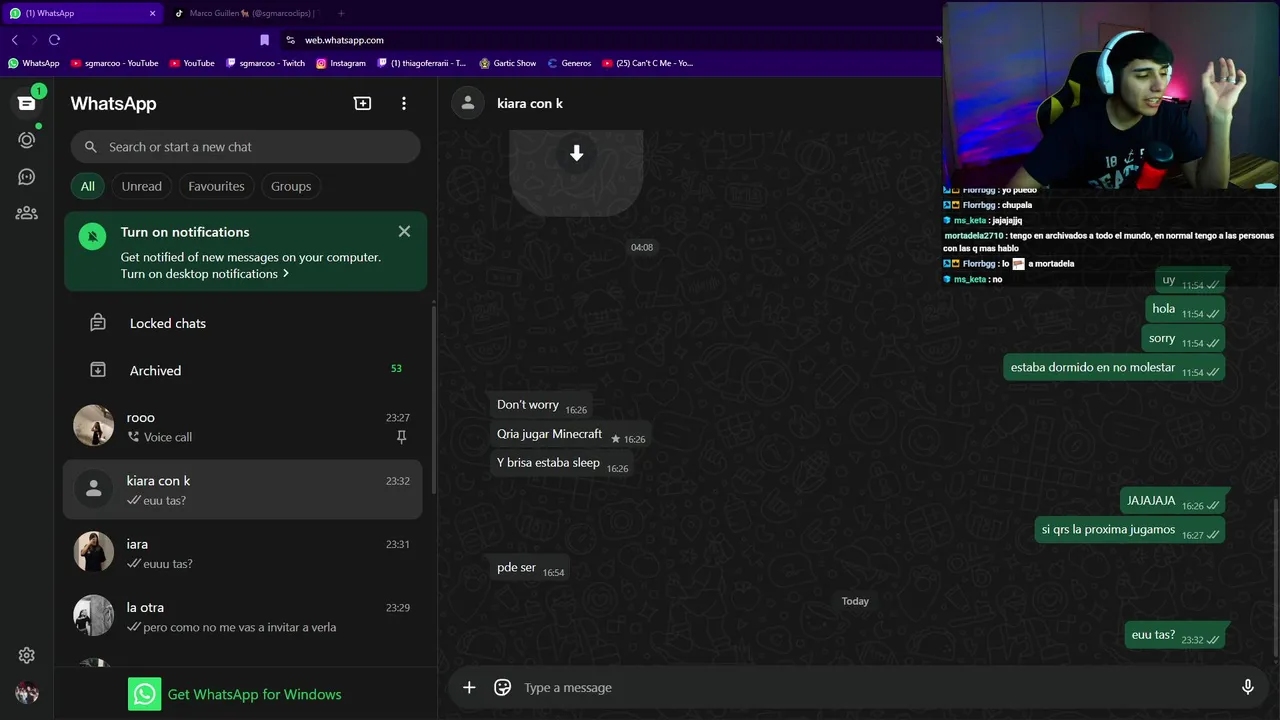Click the message "Y brisa estaba sleep"
The height and width of the screenshot is (720, 1280).
[x=562, y=463]
